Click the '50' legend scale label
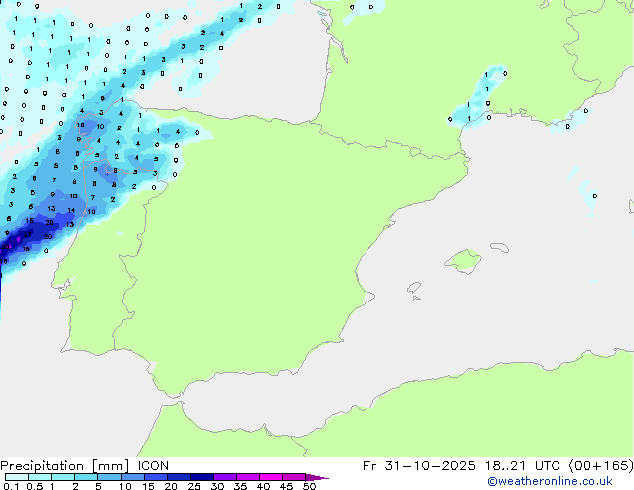Image resolution: width=634 pixels, height=490 pixels. click(x=309, y=486)
